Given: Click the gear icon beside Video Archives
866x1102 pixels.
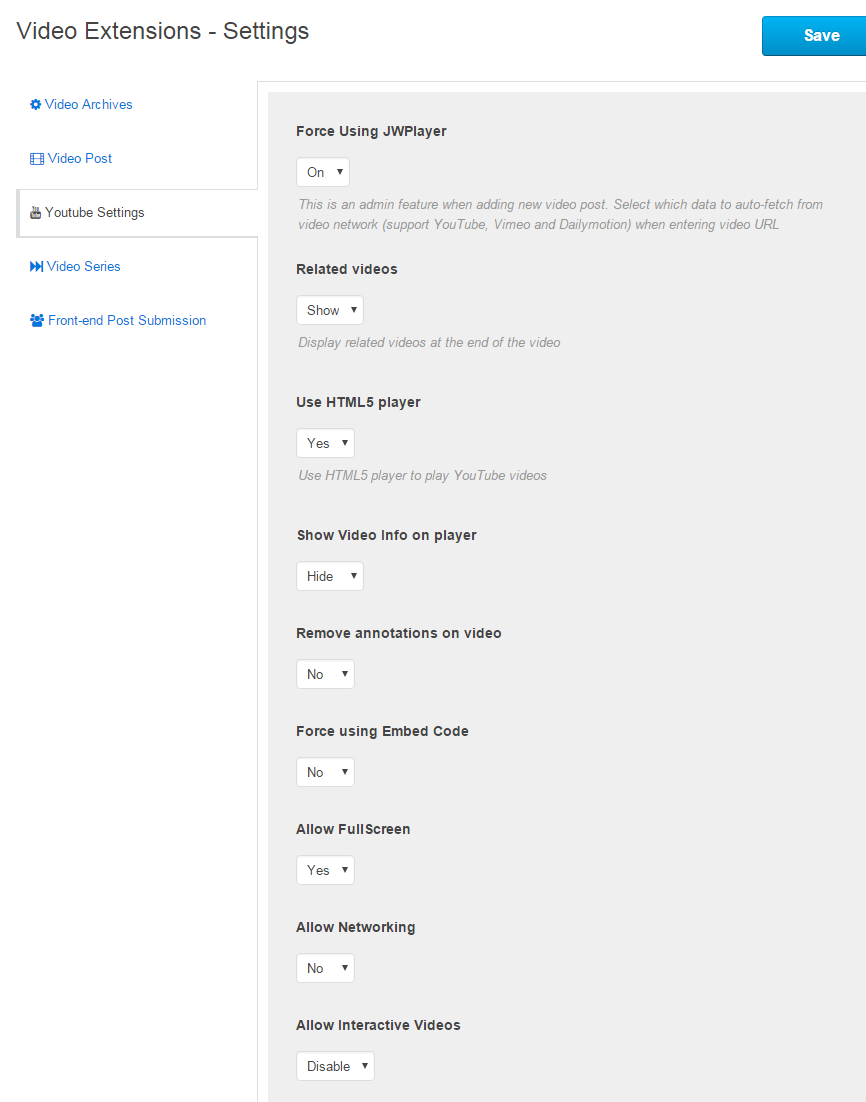Looking at the screenshot, I should (x=36, y=105).
